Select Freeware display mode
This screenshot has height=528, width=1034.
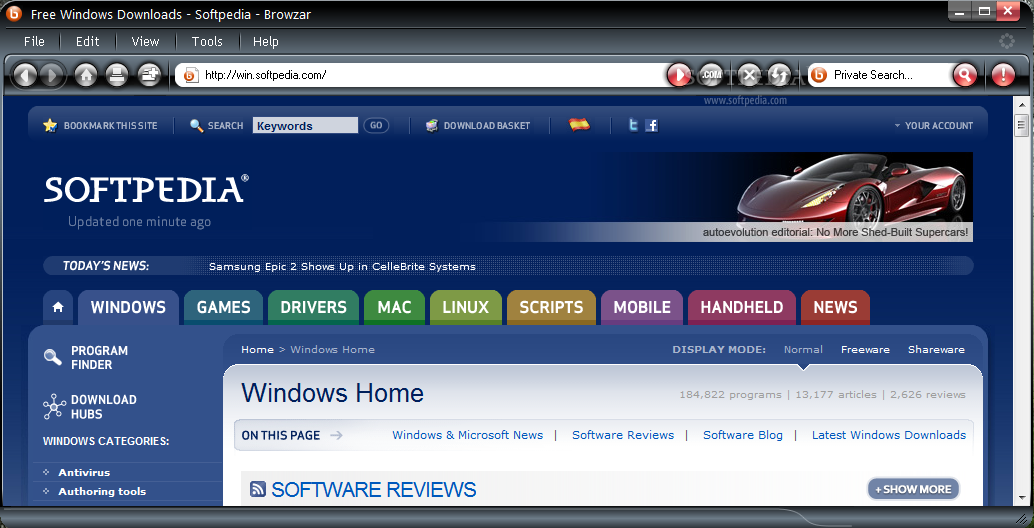coord(865,349)
